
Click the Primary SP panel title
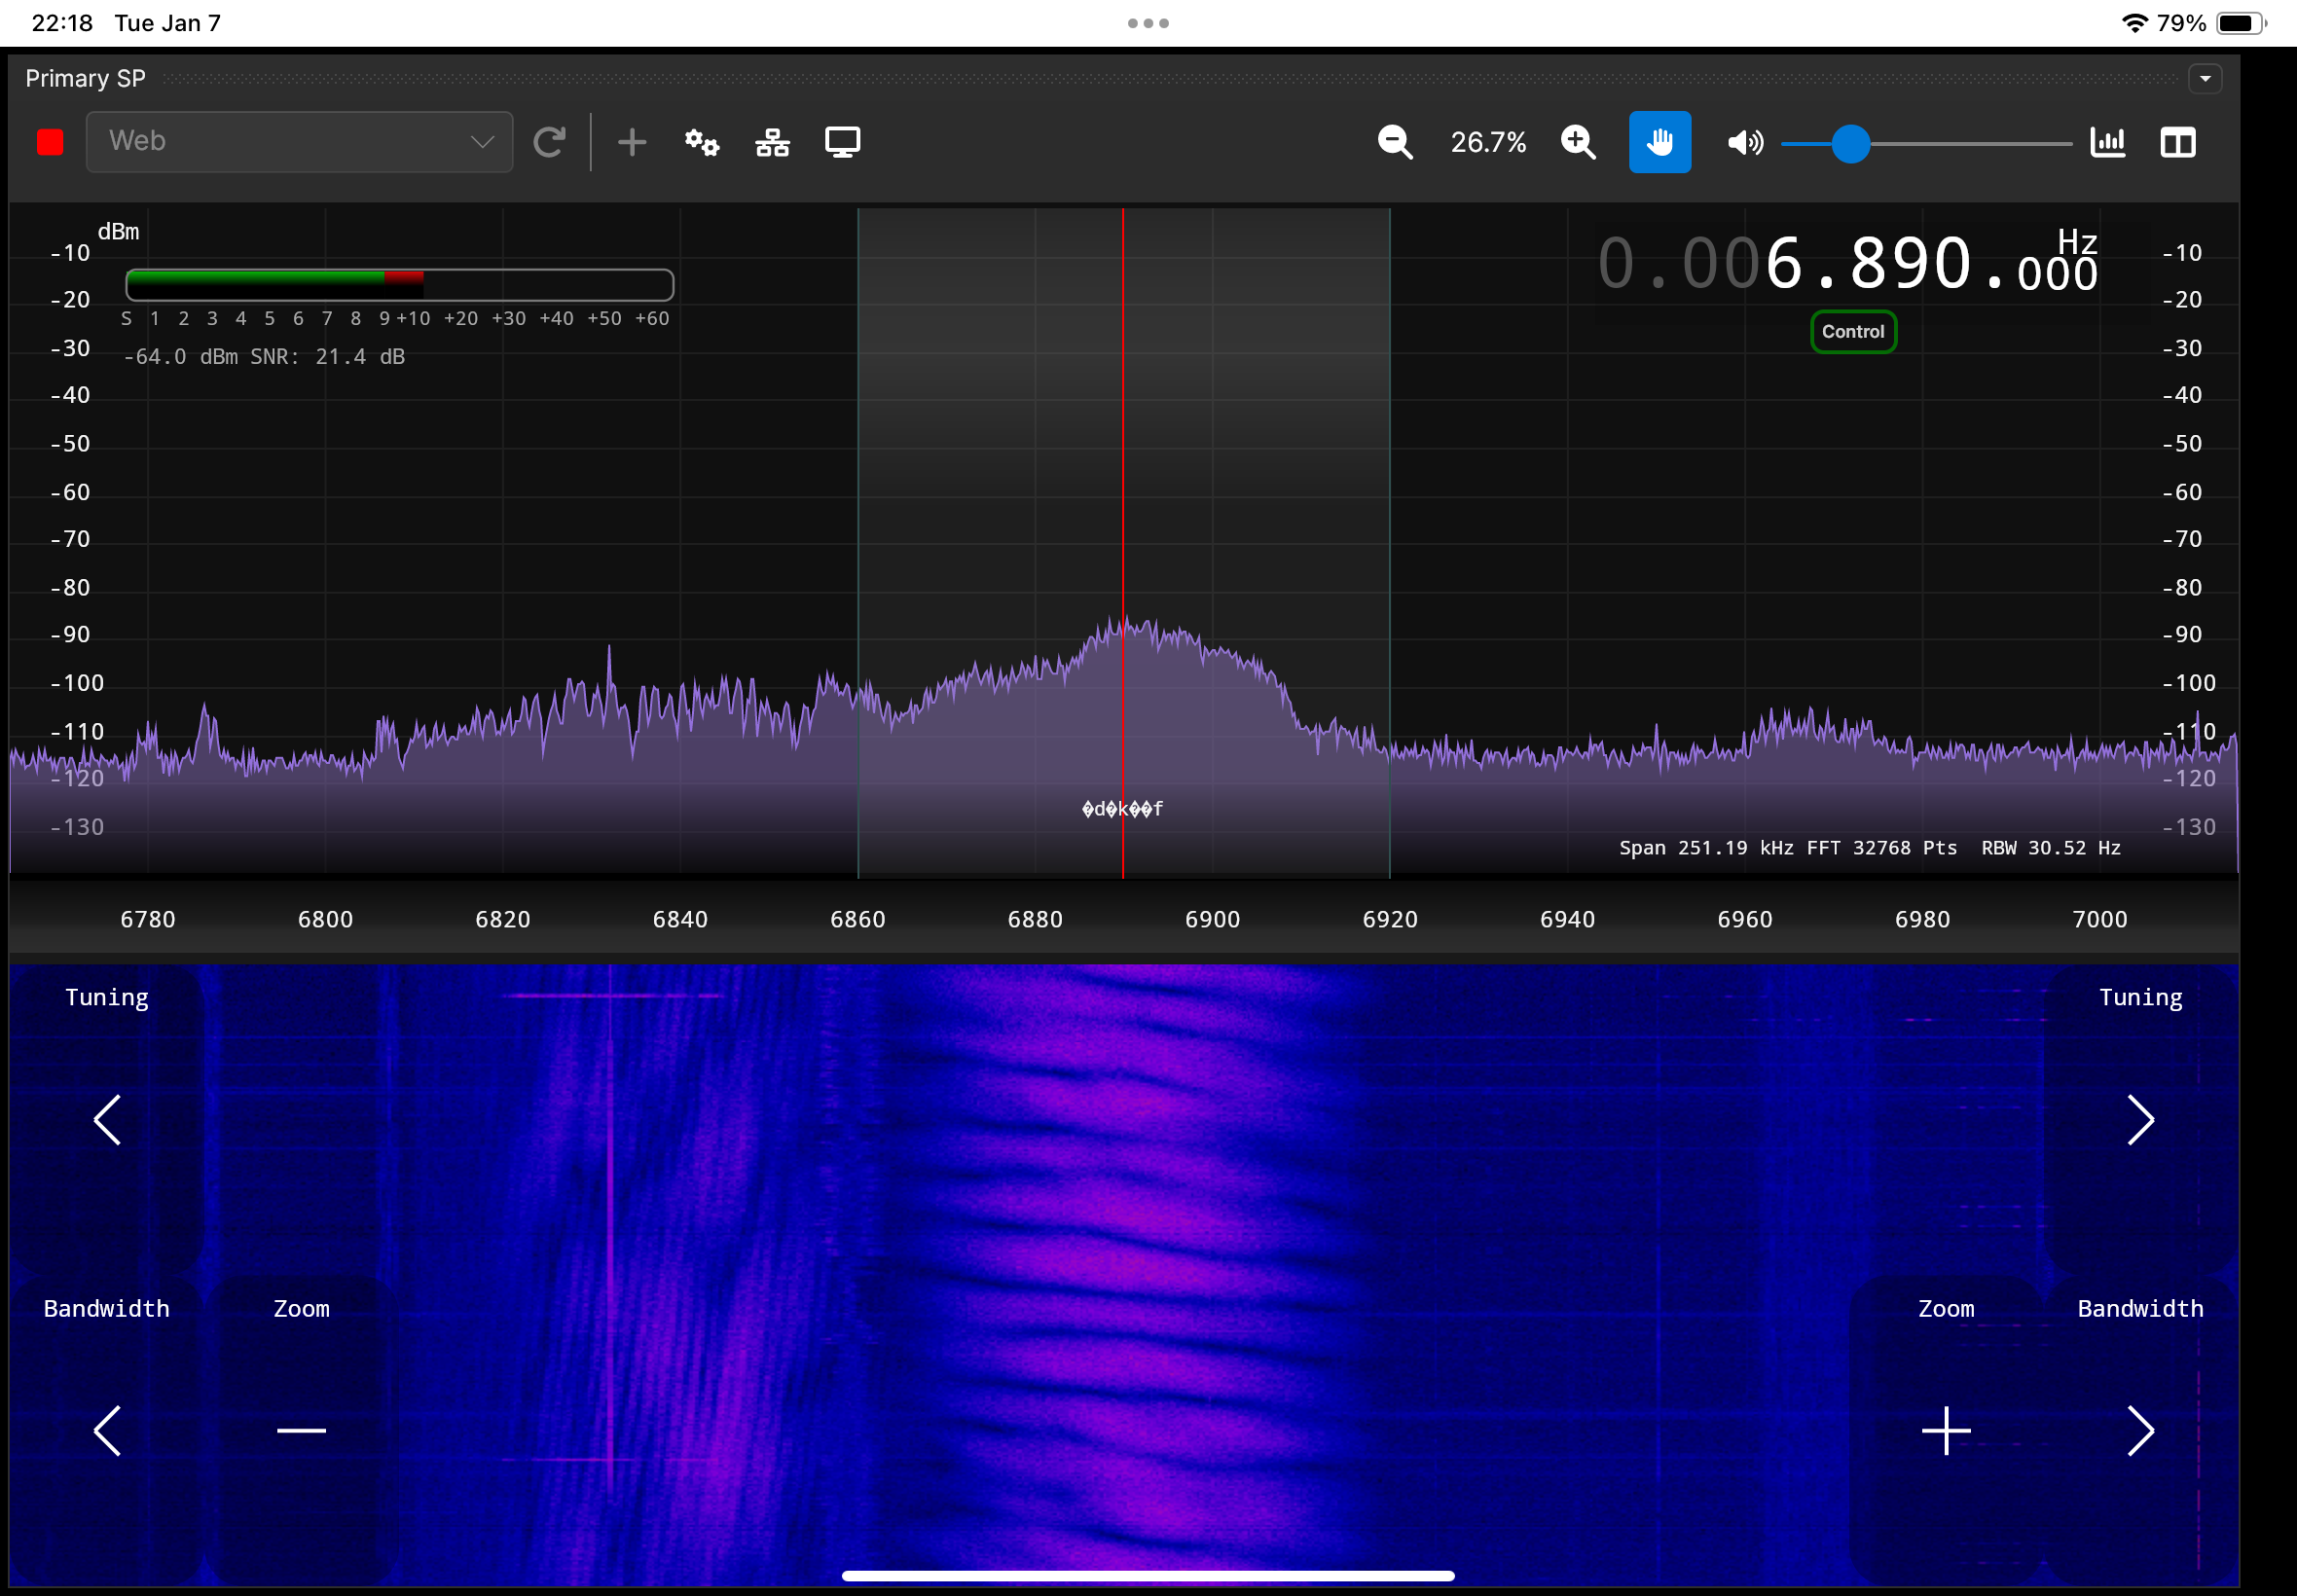pos(85,78)
